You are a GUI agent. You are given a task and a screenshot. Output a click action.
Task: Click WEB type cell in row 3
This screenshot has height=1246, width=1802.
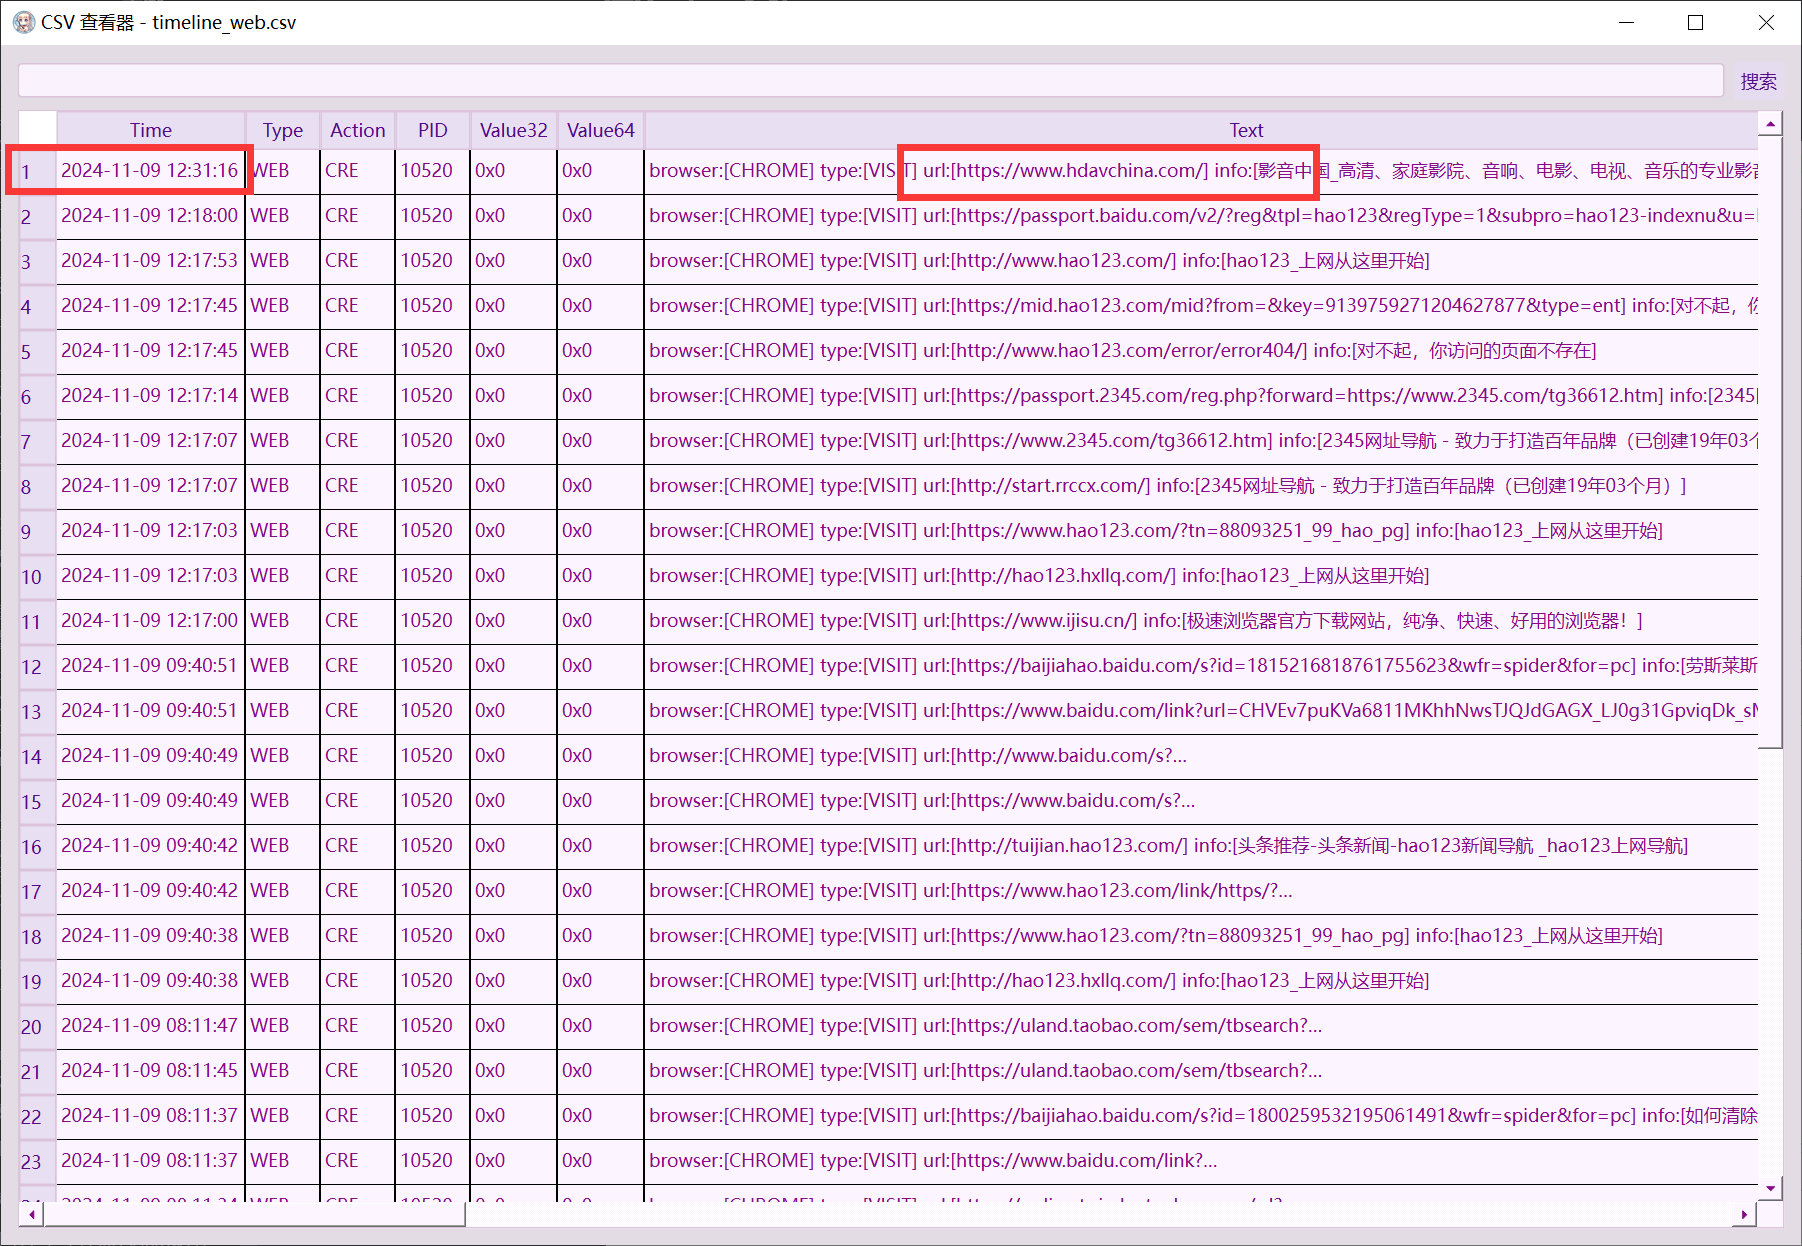pyautogui.click(x=283, y=261)
